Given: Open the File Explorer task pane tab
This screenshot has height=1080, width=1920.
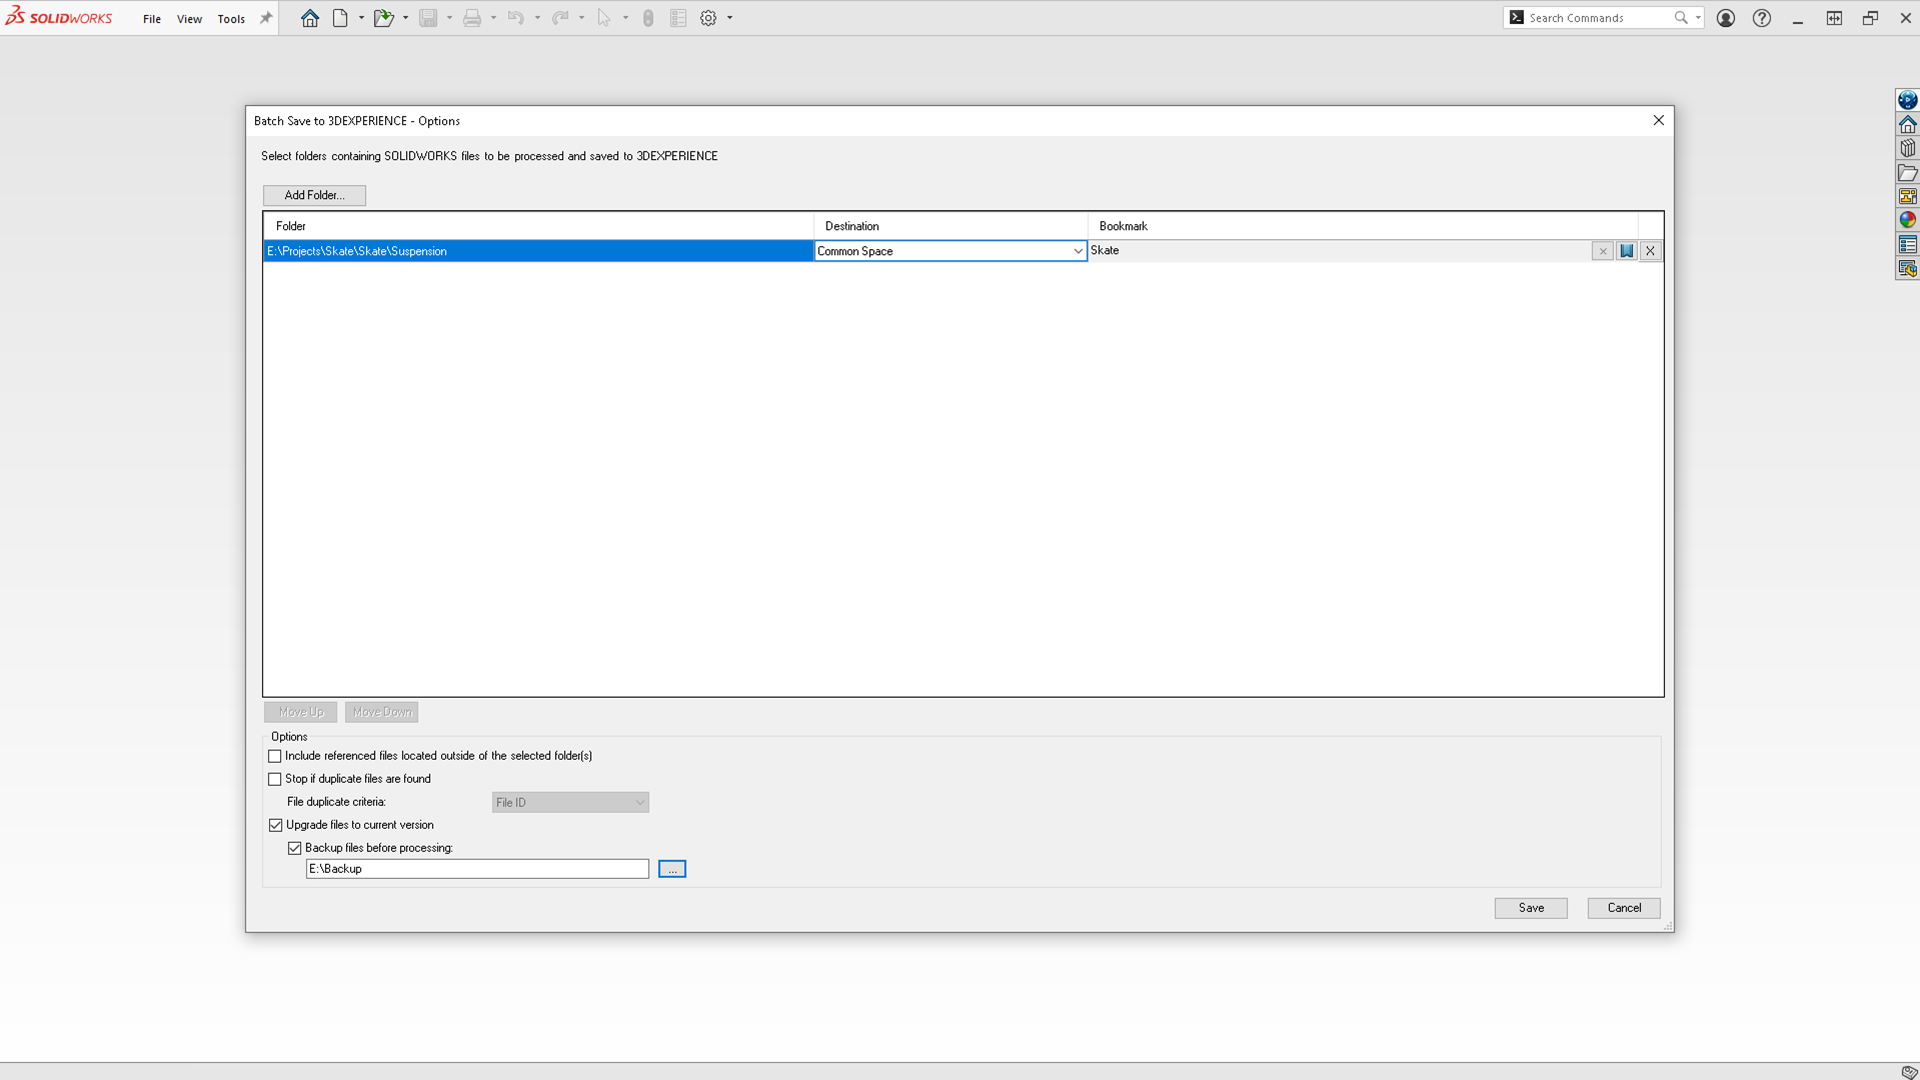Looking at the screenshot, I should [x=1907, y=172].
